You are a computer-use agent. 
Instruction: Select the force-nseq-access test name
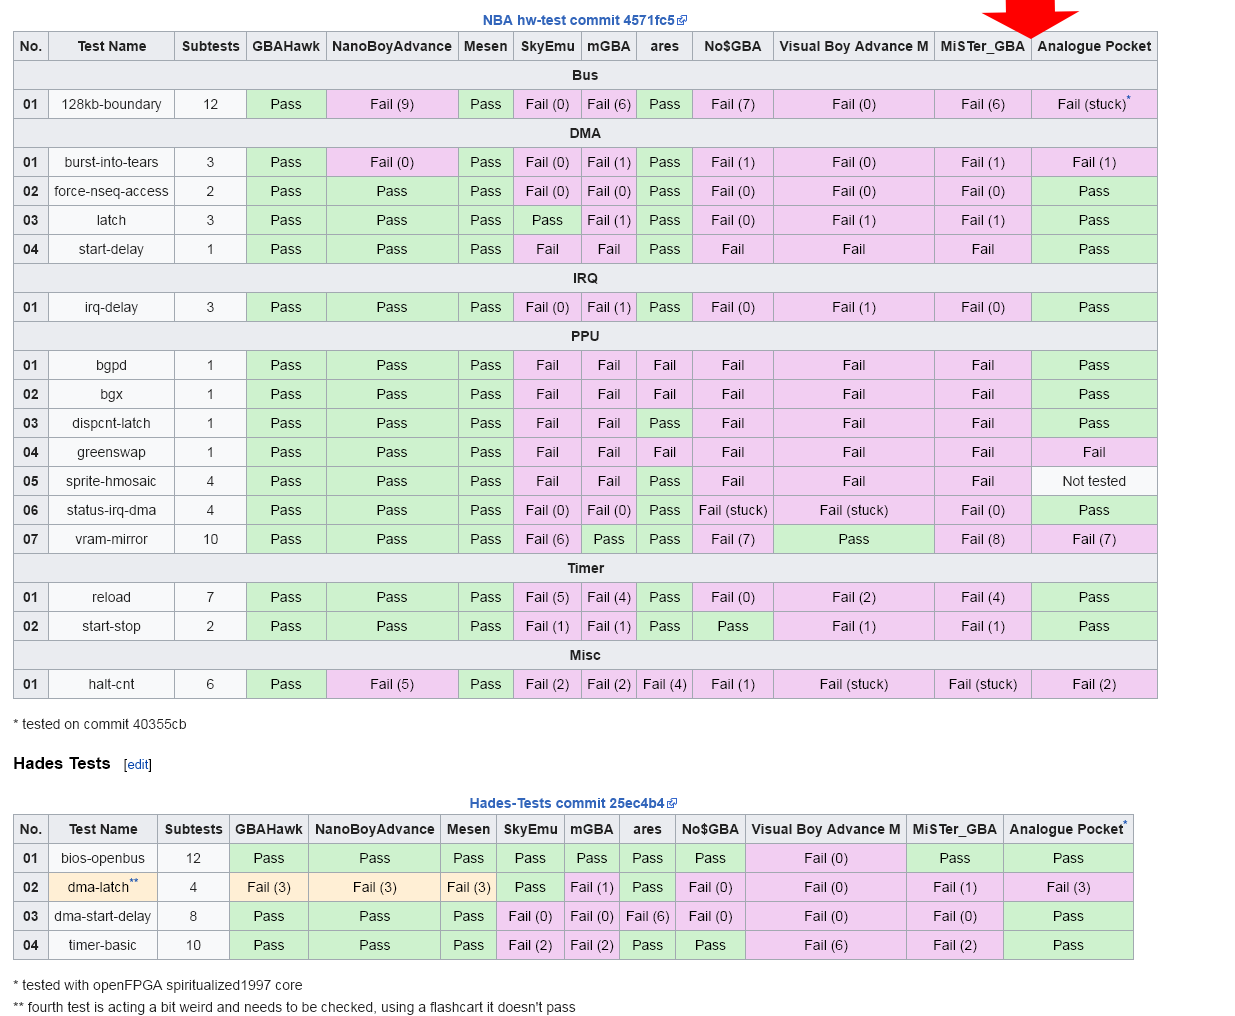point(111,191)
